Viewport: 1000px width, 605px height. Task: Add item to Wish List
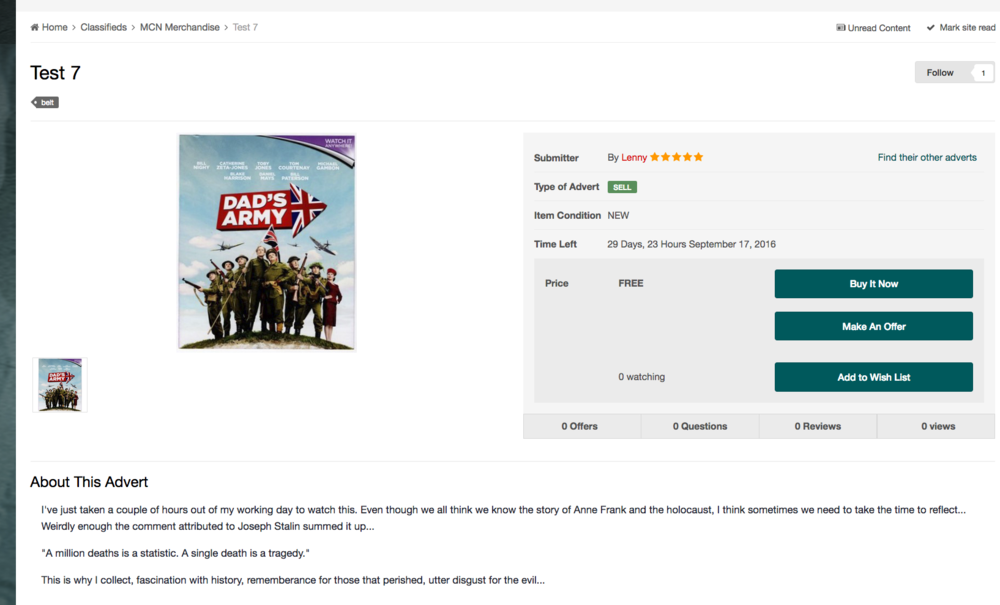(x=874, y=377)
